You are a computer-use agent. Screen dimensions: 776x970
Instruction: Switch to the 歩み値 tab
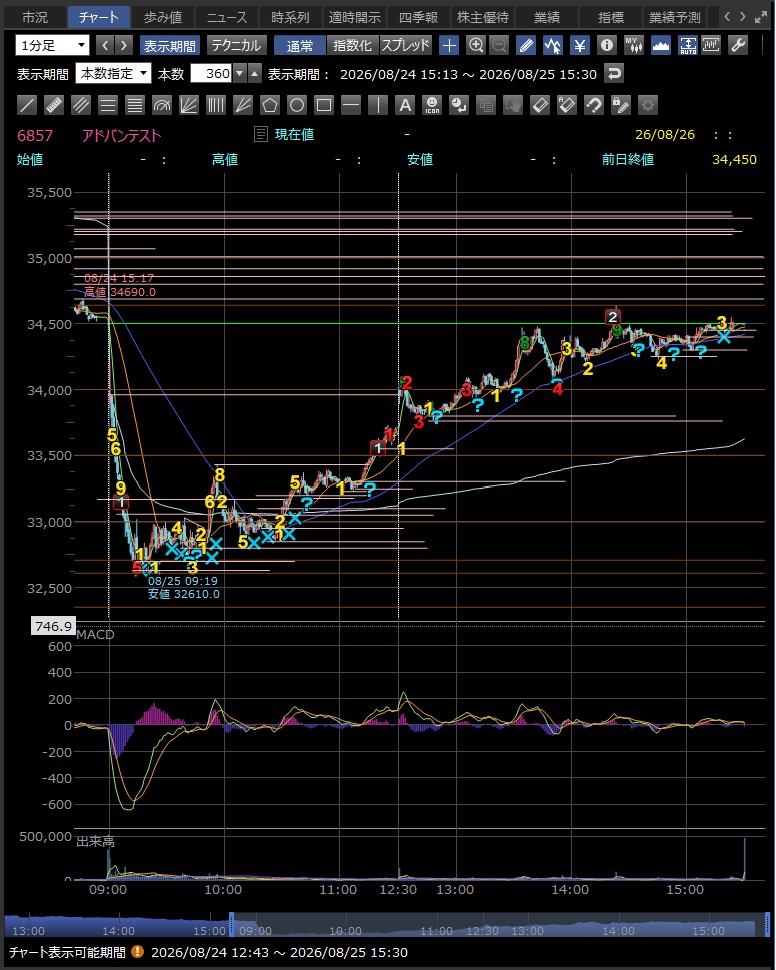(163, 17)
